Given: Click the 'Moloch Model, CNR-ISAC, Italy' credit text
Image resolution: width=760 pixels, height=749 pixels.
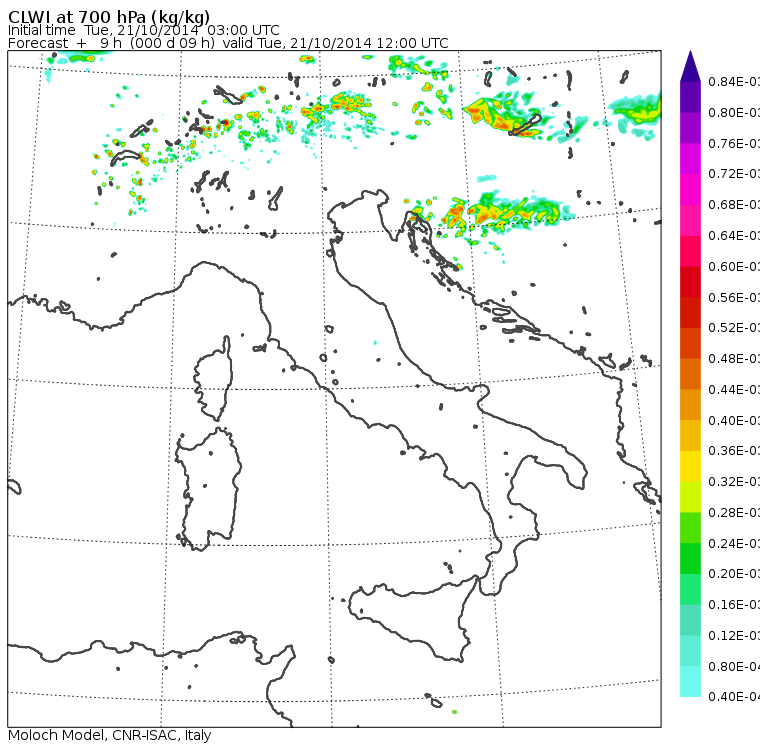Looking at the screenshot, I should [110, 735].
